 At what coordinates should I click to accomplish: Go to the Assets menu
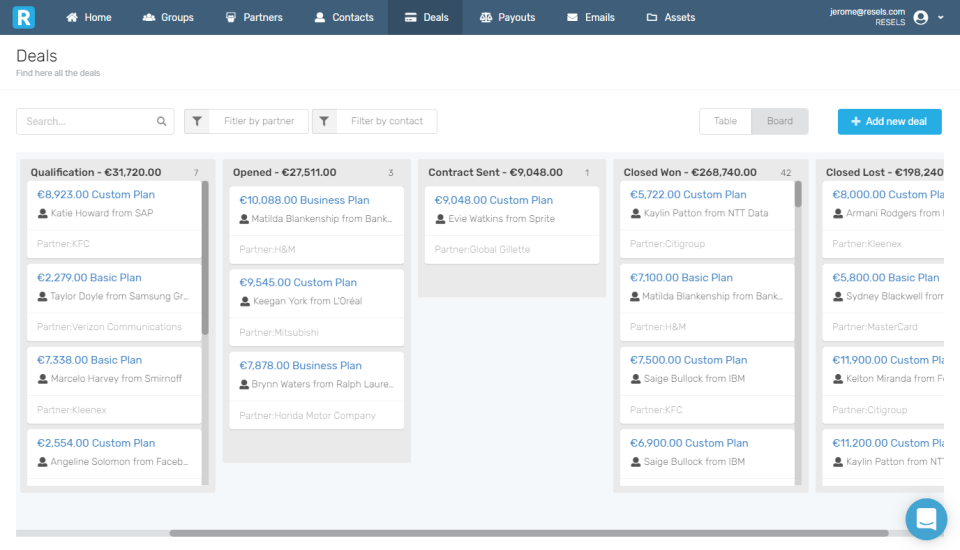point(670,17)
